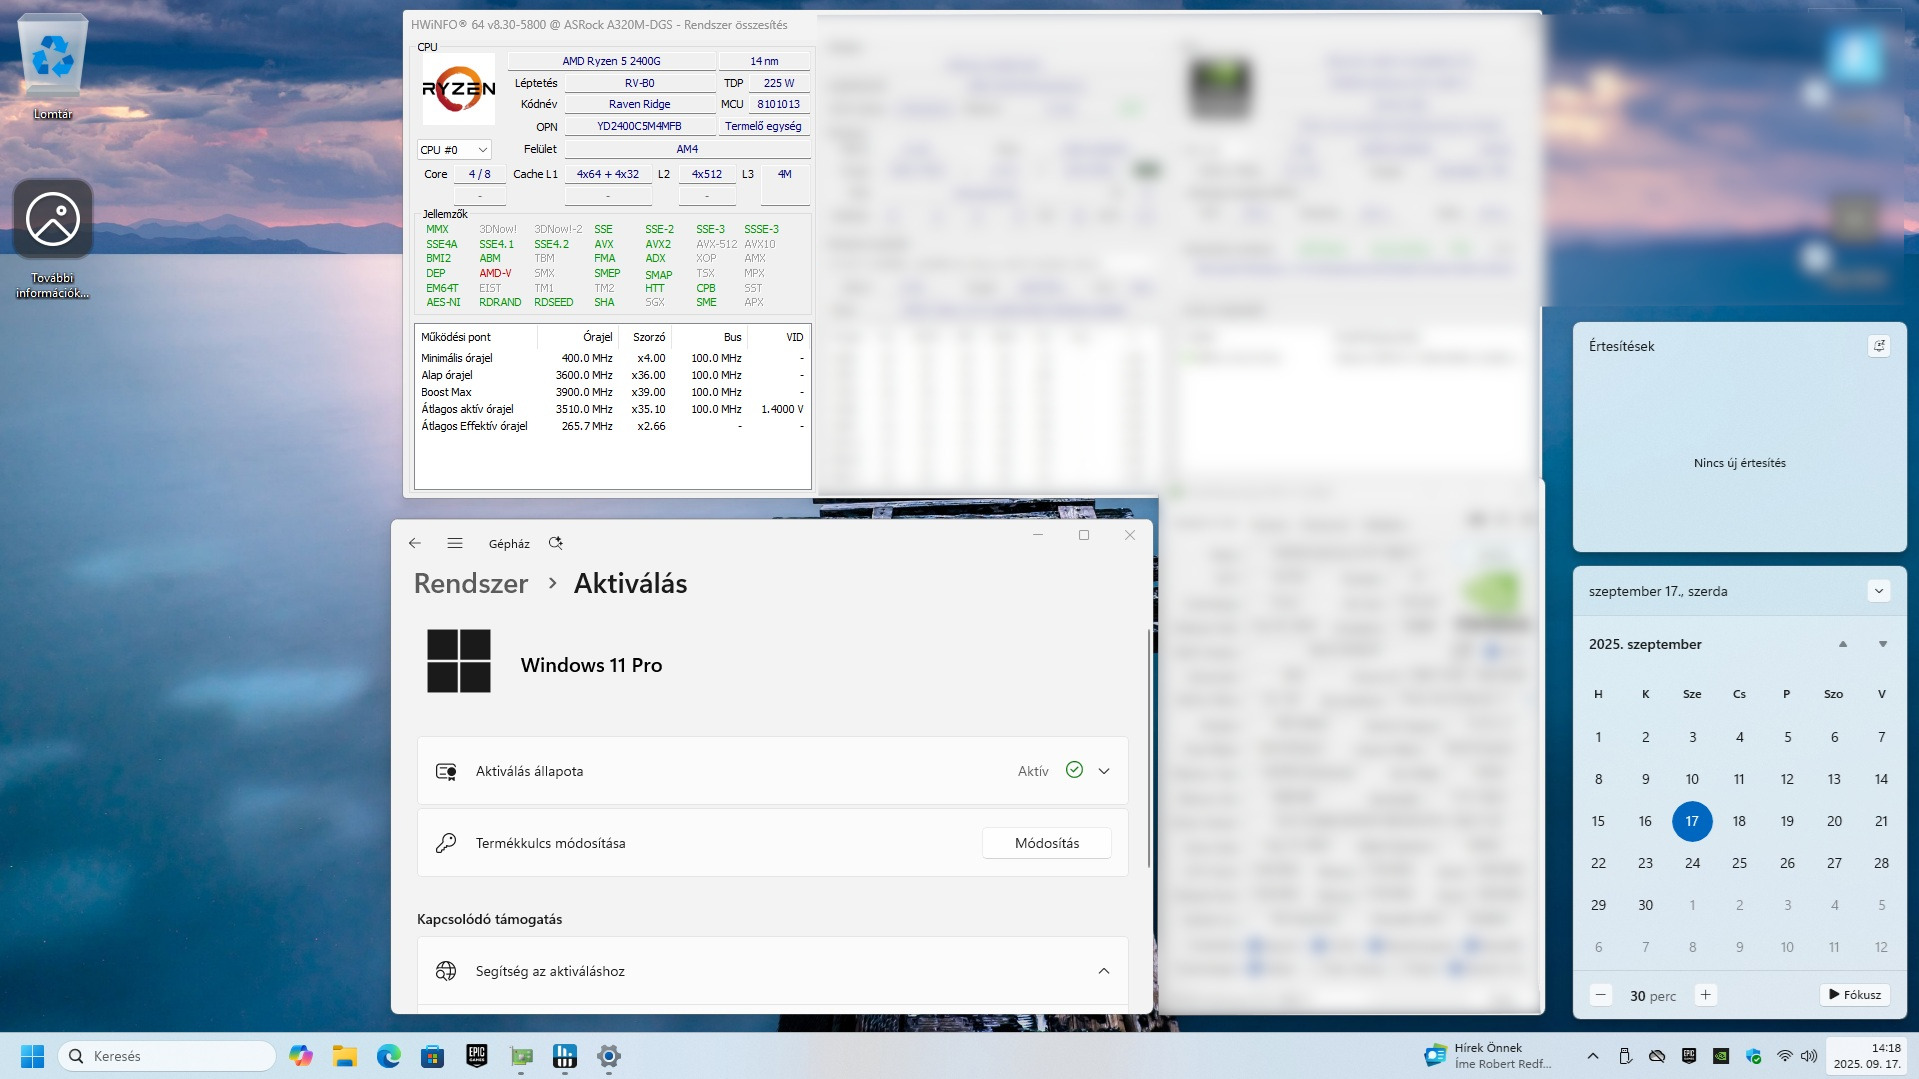Screen dimensions: 1919x1079
Task: Launch Epic Games from the taskbar
Action: 477,1056
